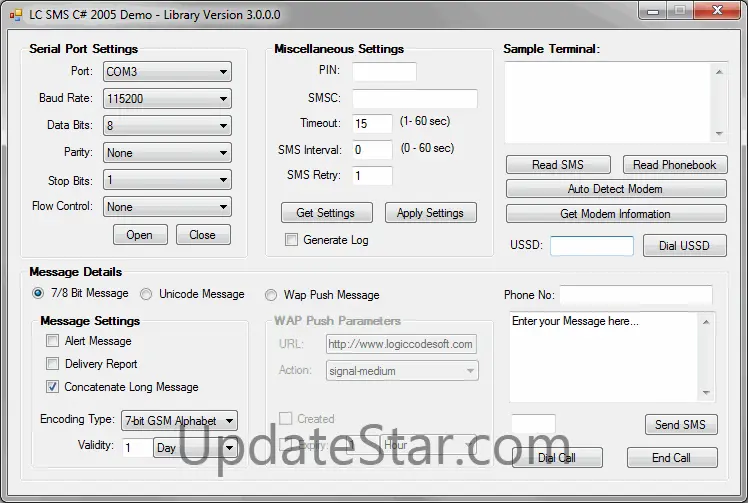Open the Validity unit dropdown showing Day
Screen dimensions: 748x503
195,448
